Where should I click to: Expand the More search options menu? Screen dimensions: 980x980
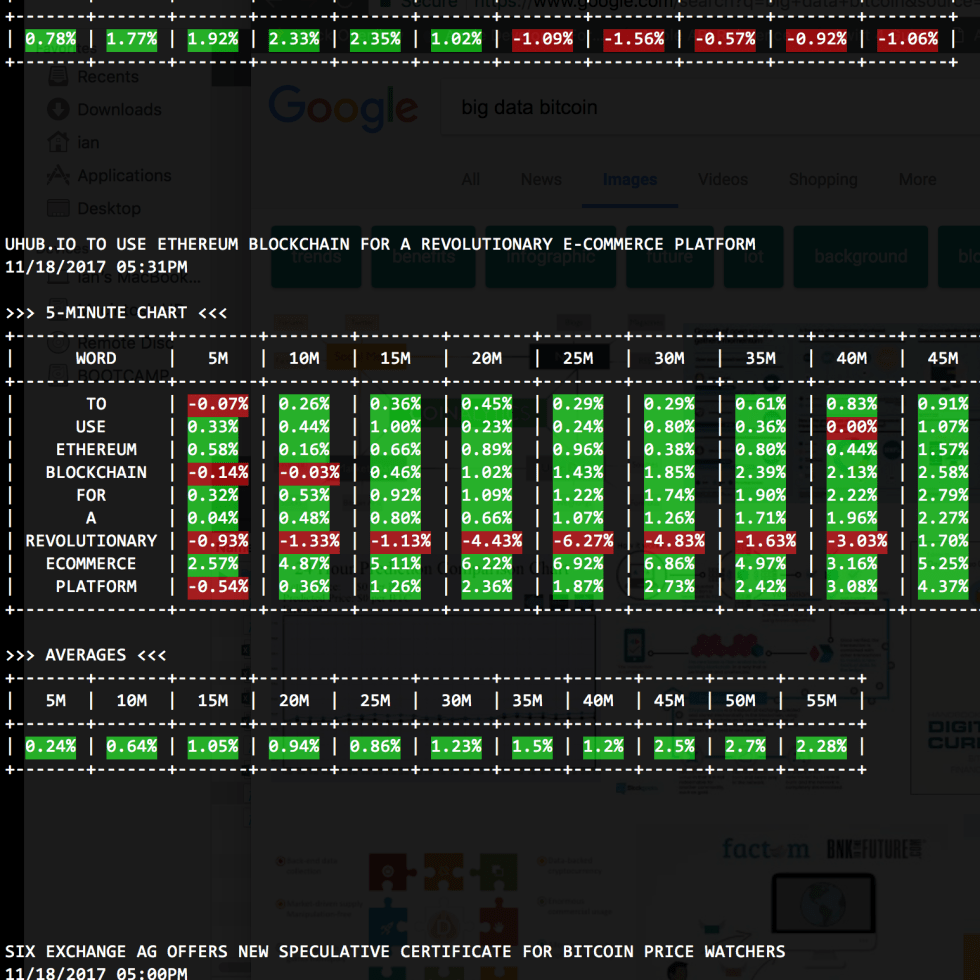pos(917,180)
